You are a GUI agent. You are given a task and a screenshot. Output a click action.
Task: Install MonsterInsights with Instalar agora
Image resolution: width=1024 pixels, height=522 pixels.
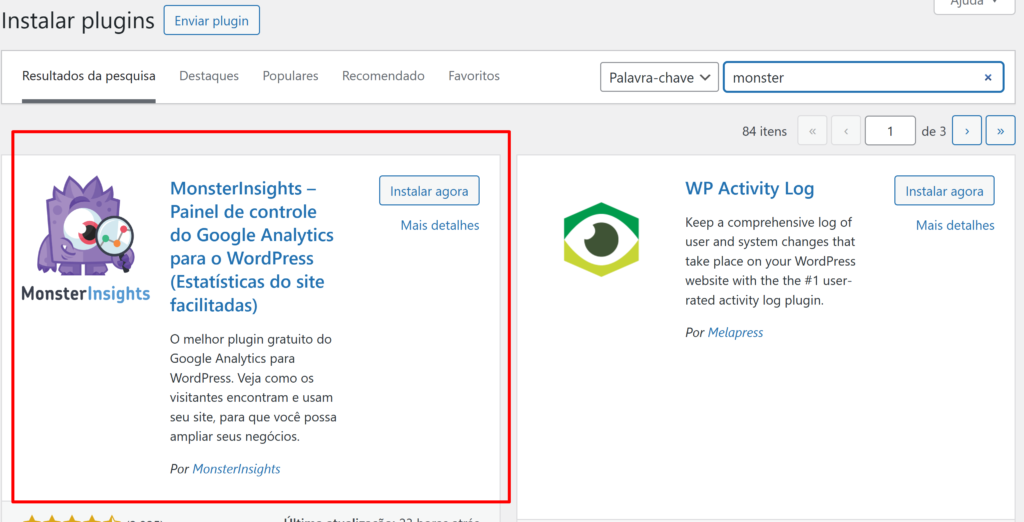click(x=429, y=191)
